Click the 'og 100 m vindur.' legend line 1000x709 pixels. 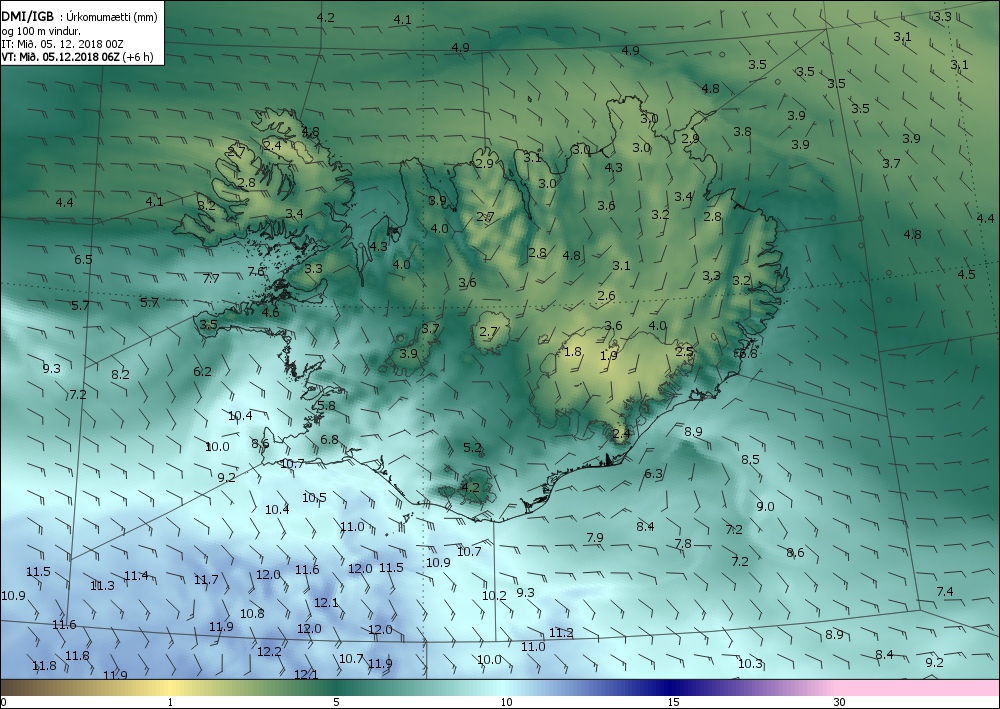pos(41,31)
